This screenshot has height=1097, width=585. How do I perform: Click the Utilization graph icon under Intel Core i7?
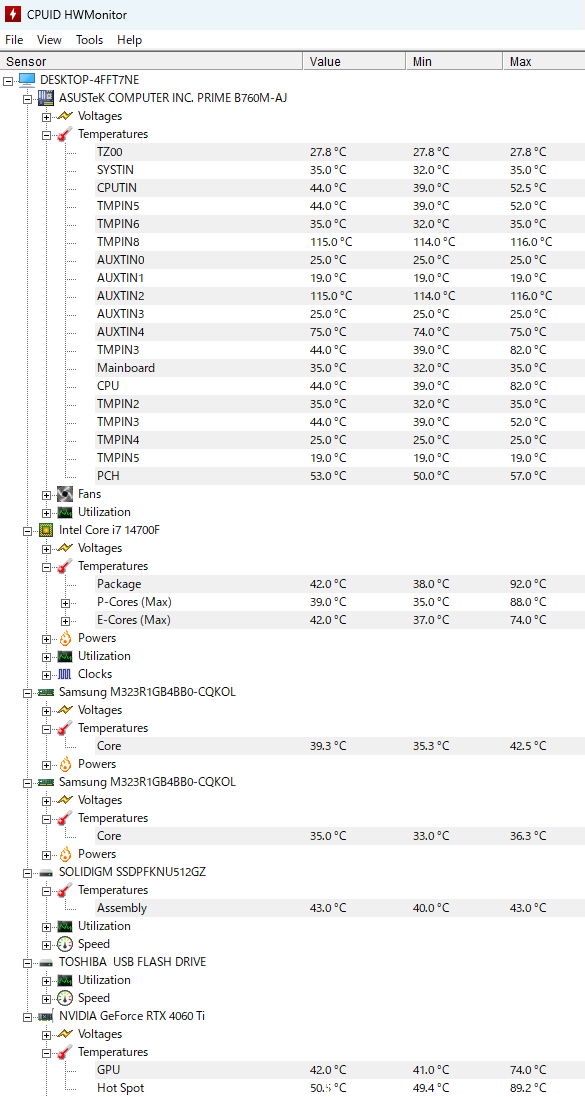pos(65,656)
